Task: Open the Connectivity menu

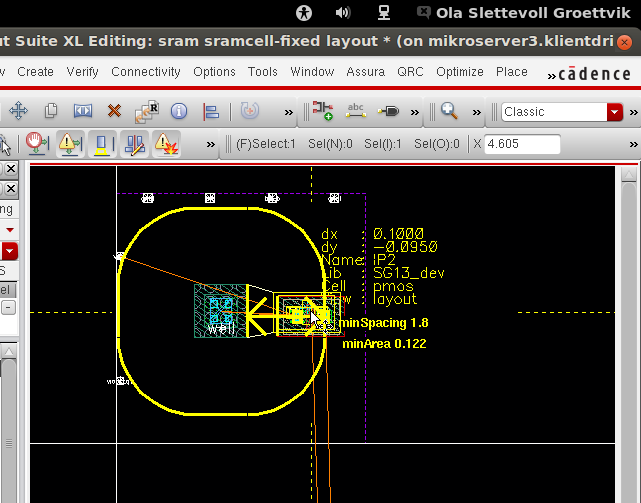Action: [146, 72]
